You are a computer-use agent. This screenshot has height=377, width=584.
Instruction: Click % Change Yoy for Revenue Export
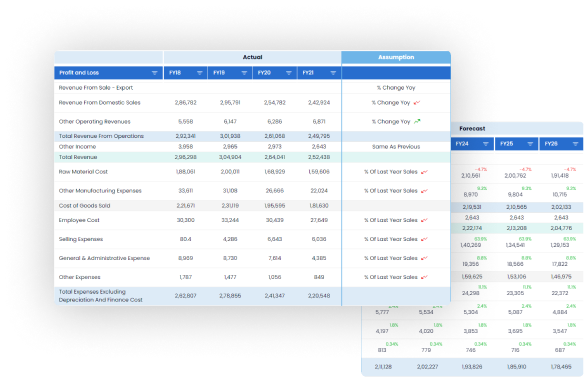pyautogui.click(x=396, y=88)
